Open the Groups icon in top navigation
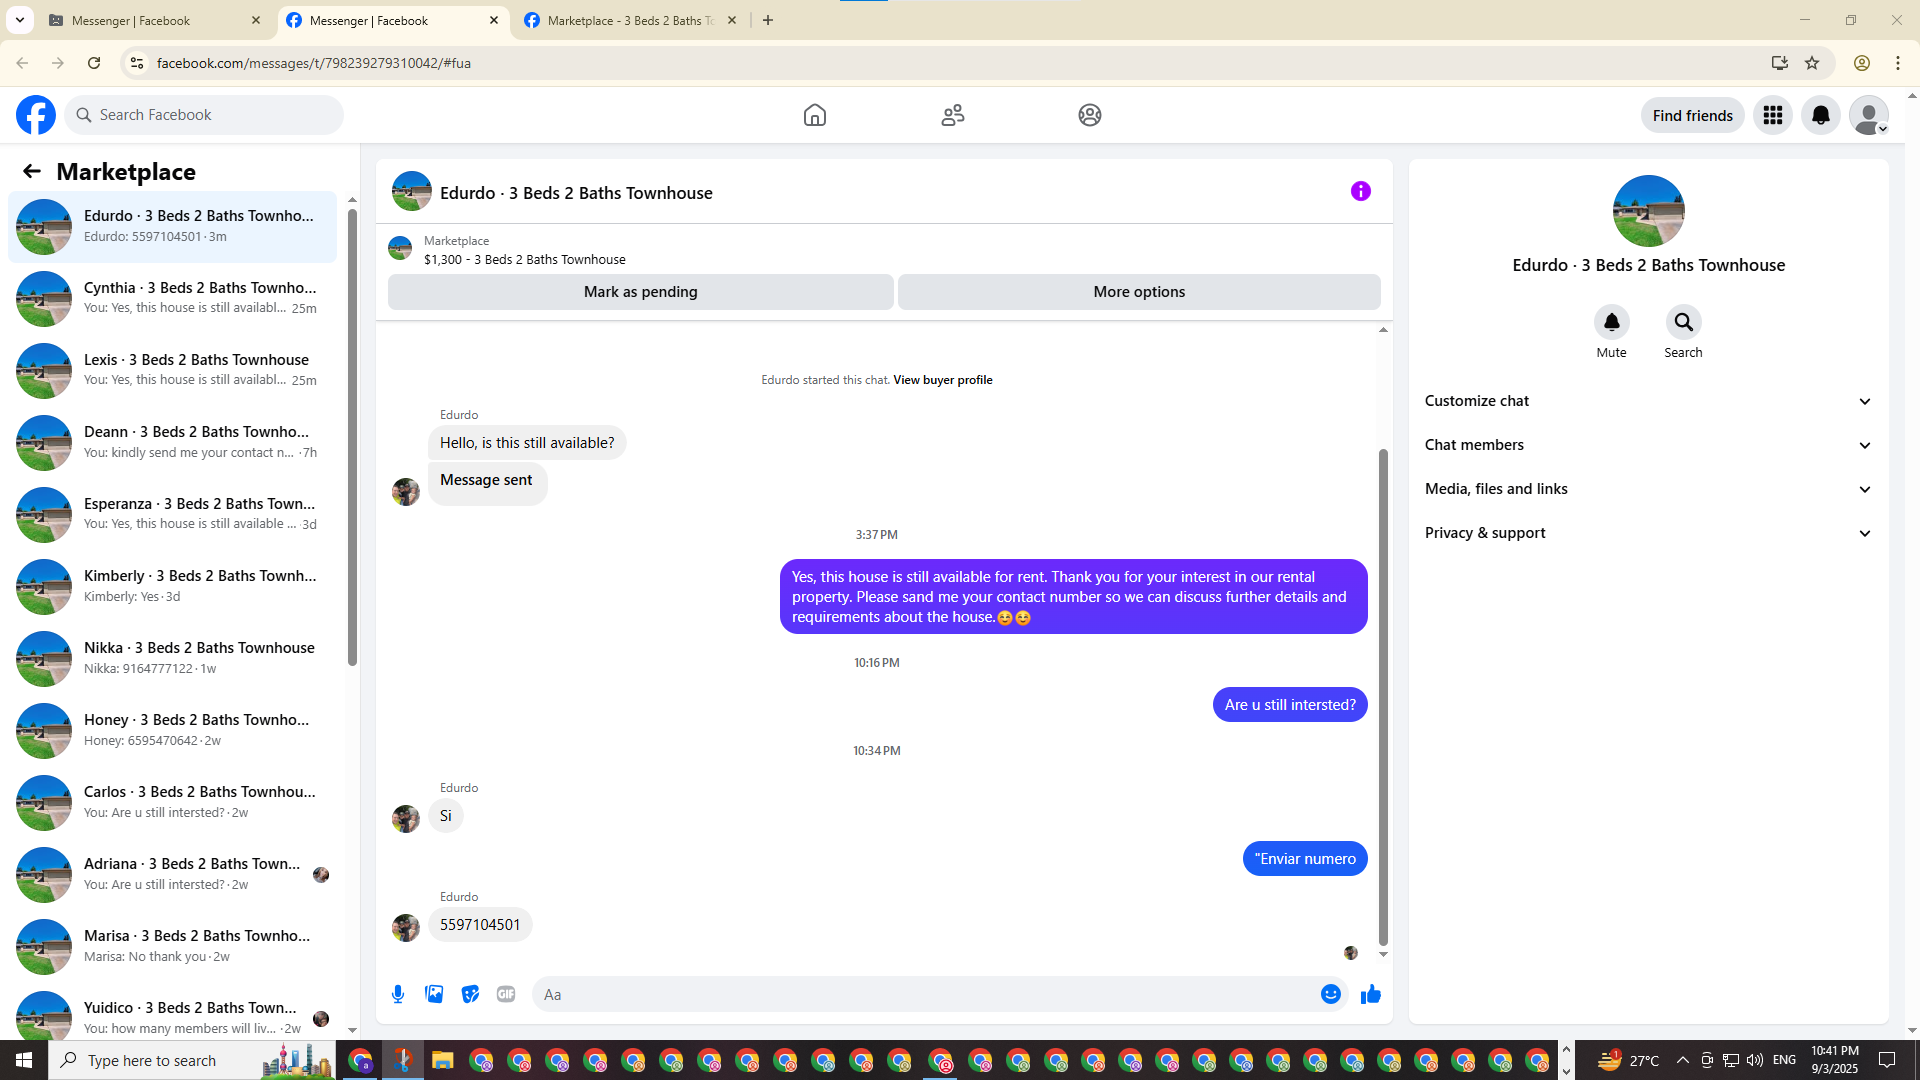 tap(1090, 115)
